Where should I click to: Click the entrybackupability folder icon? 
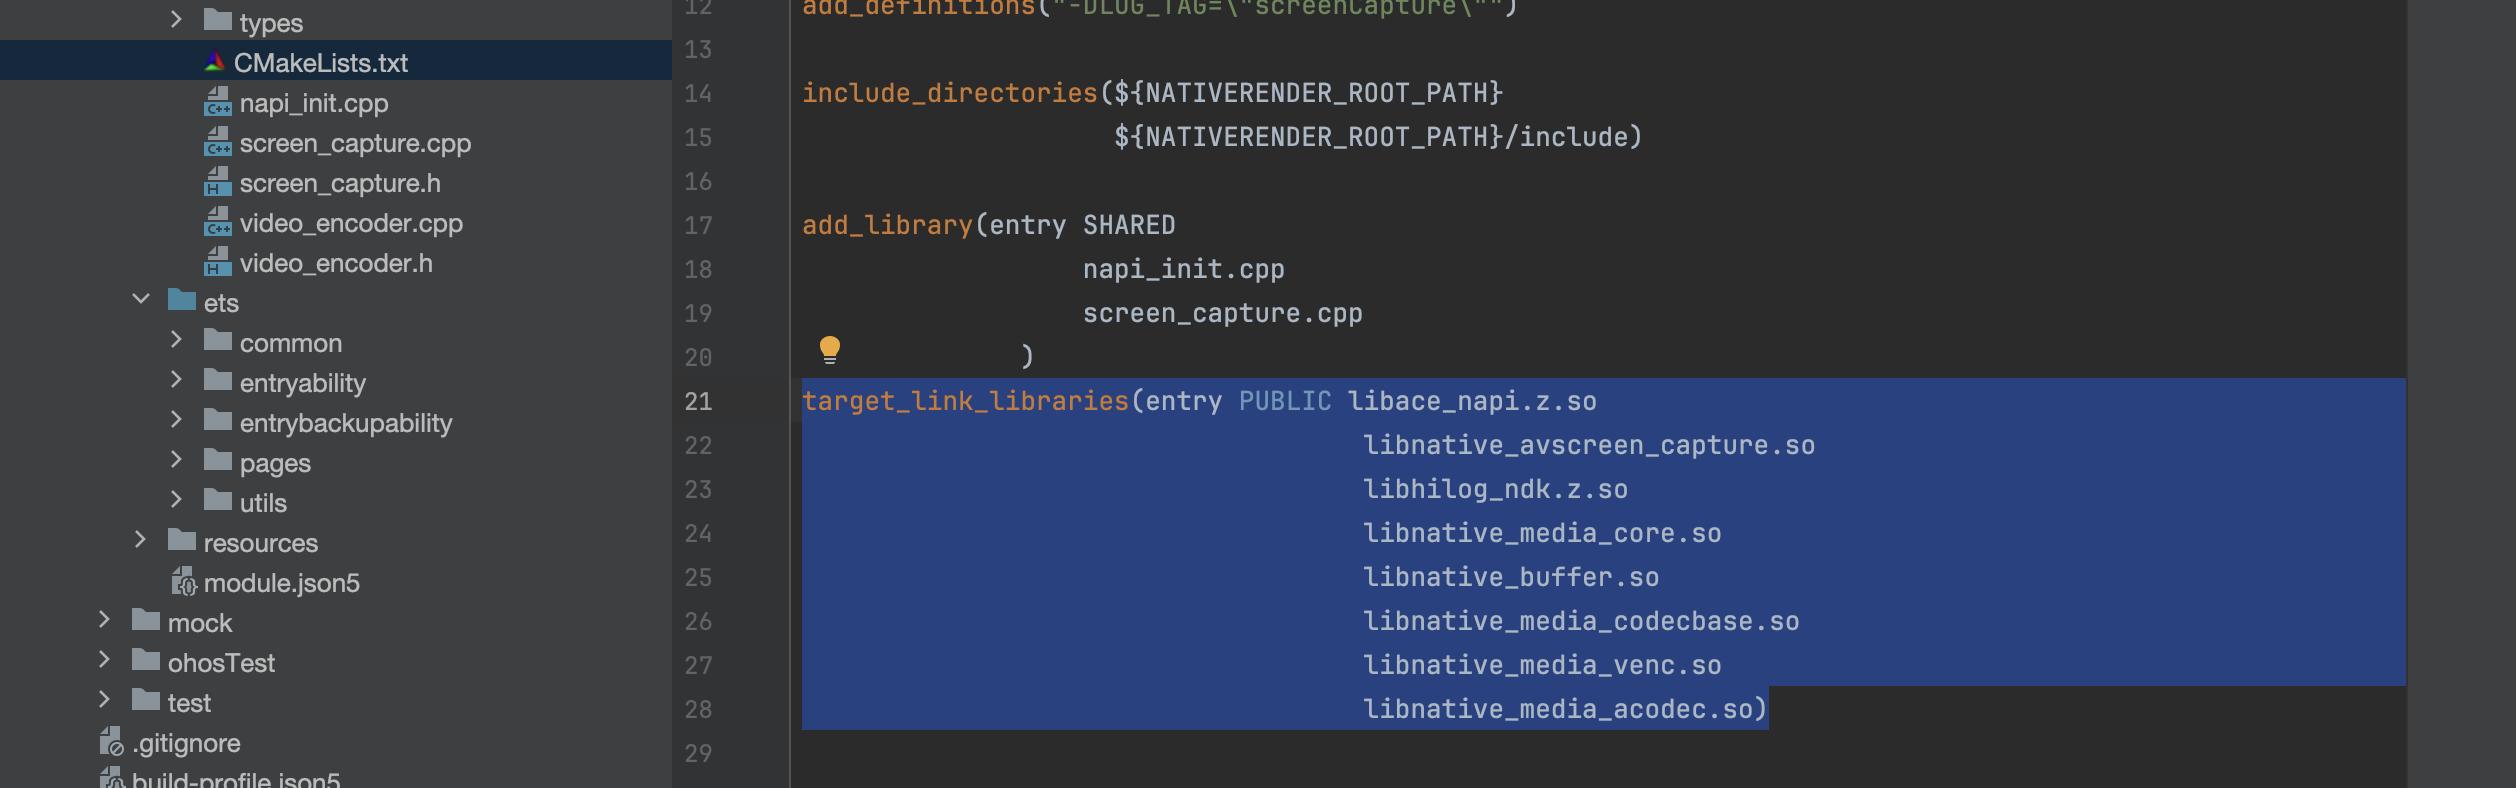pos(218,420)
